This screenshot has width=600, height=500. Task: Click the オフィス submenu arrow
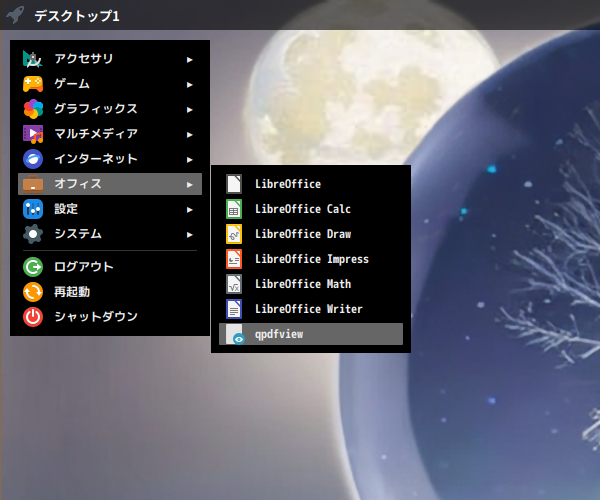(189, 185)
